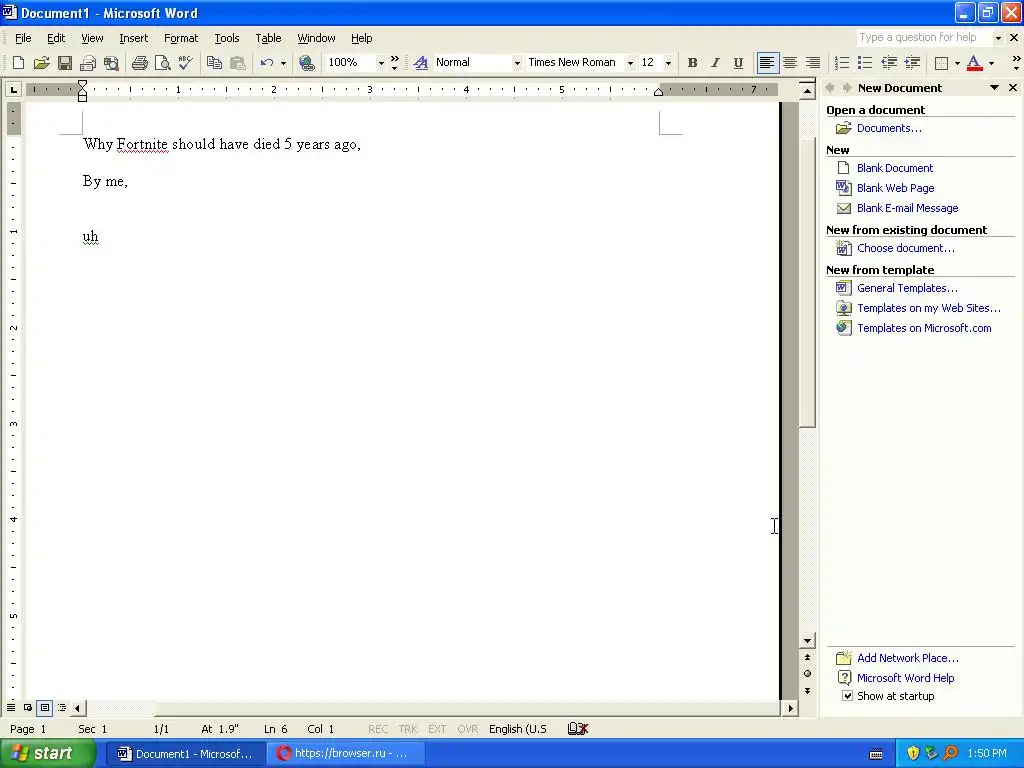Undo the last action
This screenshot has height=768, width=1024.
[266, 63]
